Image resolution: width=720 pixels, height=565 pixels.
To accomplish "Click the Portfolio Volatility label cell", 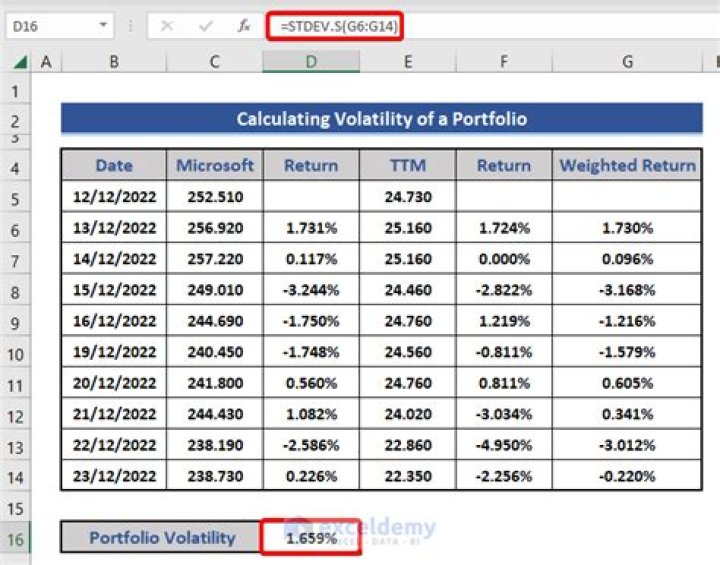I will [x=162, y=538].
